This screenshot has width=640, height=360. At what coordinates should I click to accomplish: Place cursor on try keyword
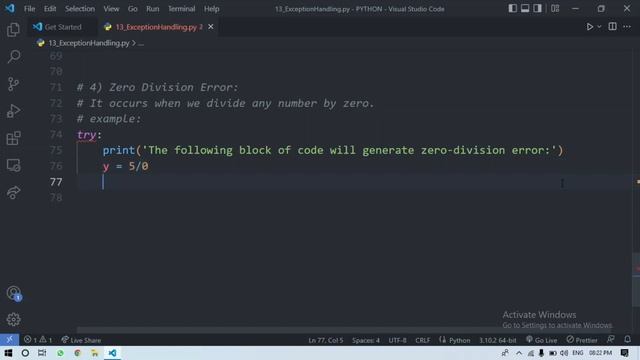tap(87, 135)
